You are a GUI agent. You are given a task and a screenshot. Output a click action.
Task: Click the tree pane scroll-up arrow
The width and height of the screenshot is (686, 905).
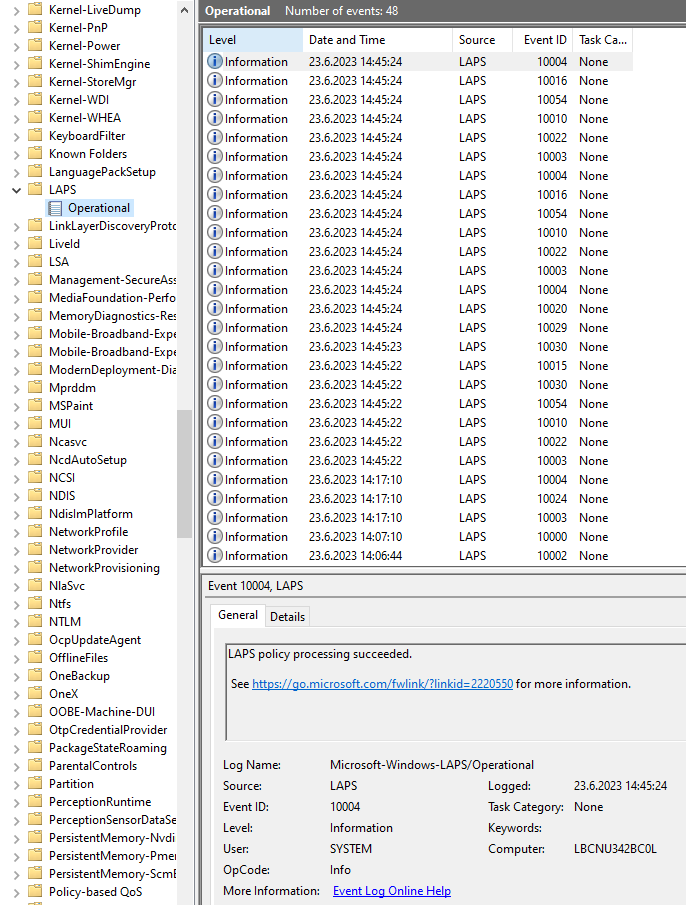point(184,10)
